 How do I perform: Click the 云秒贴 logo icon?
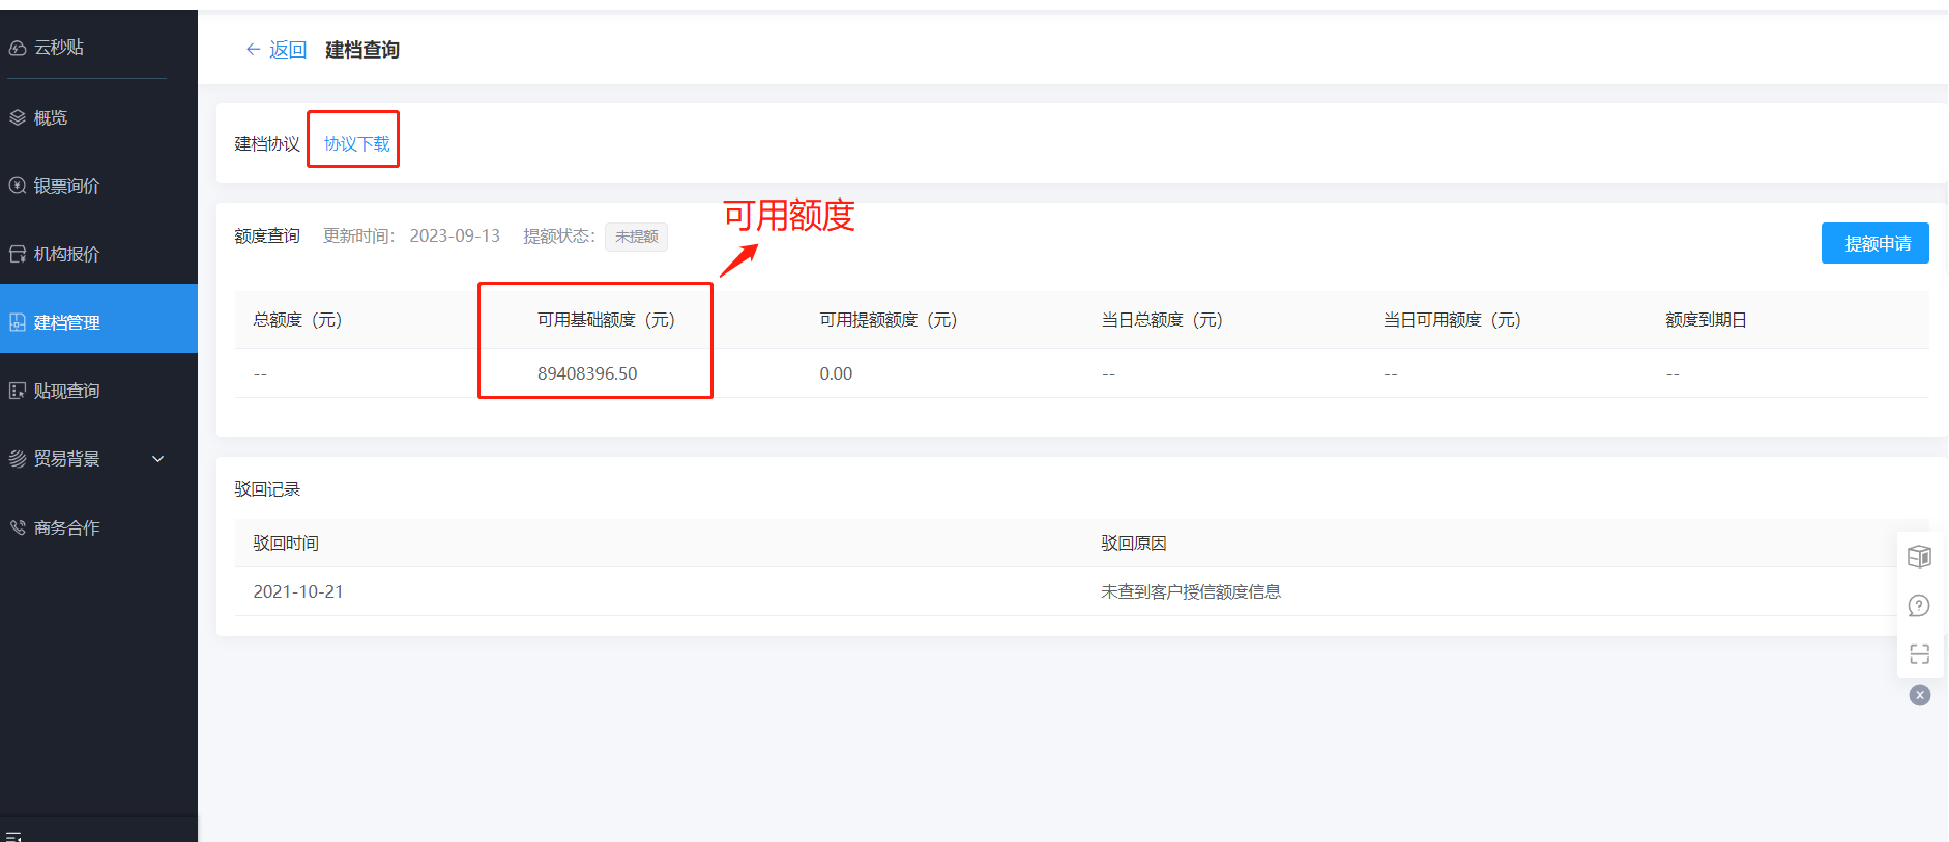point(17,48)
